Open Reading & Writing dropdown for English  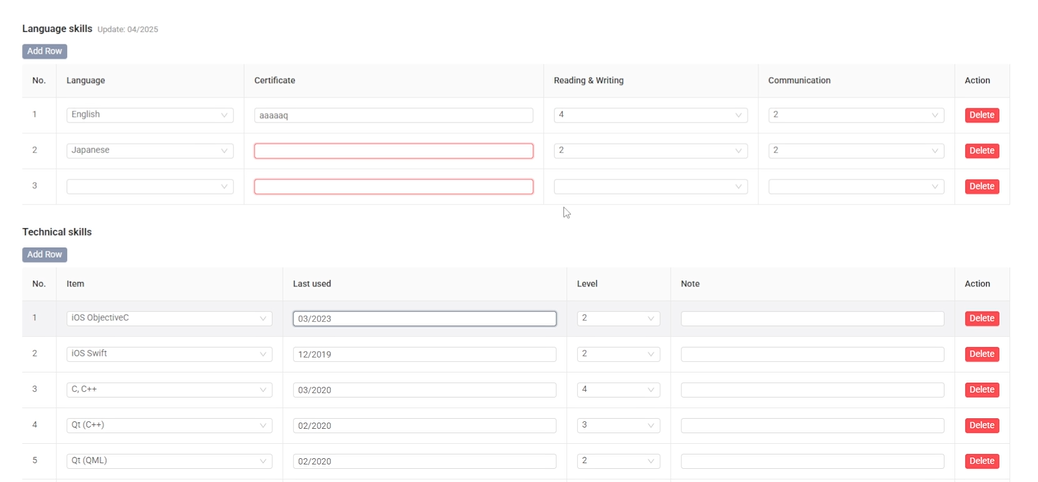click(x=650, y=115)
